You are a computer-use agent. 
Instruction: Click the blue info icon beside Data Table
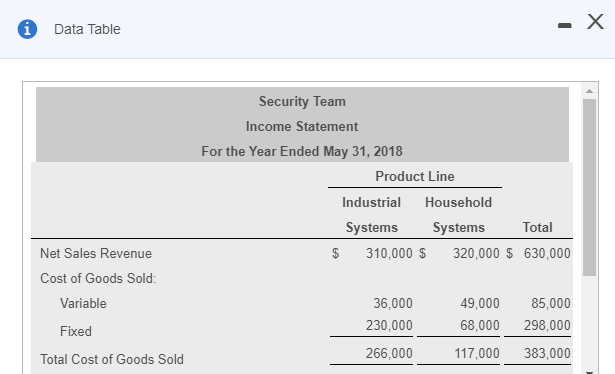point(27,29)
